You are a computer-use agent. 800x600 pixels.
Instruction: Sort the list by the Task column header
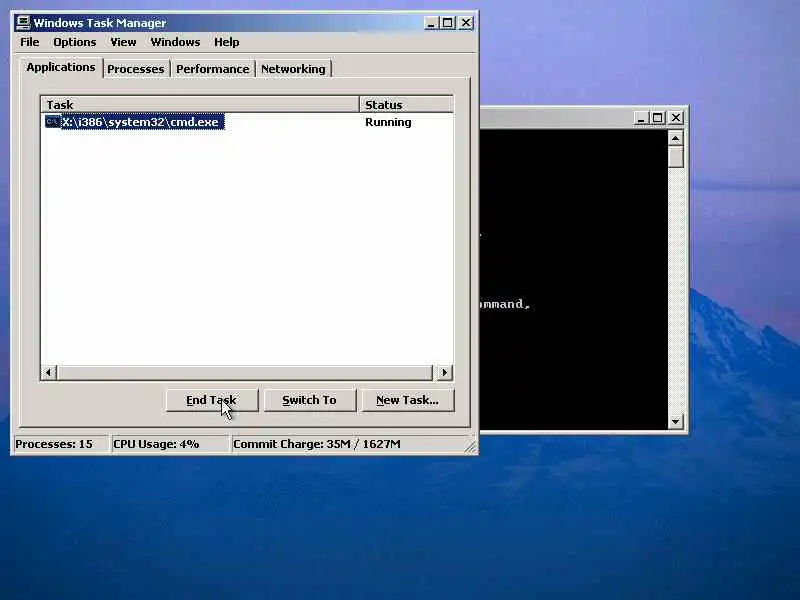pos(200,105)
